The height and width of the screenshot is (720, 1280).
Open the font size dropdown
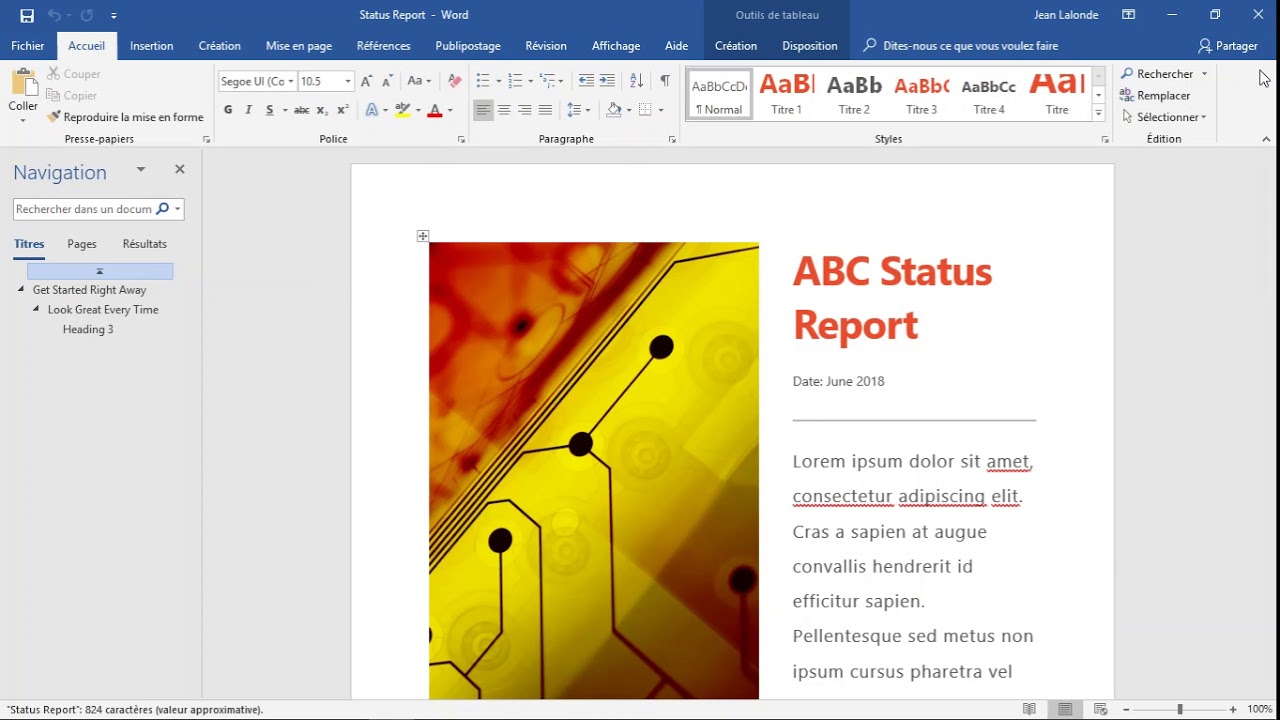(x=348, y=81)
